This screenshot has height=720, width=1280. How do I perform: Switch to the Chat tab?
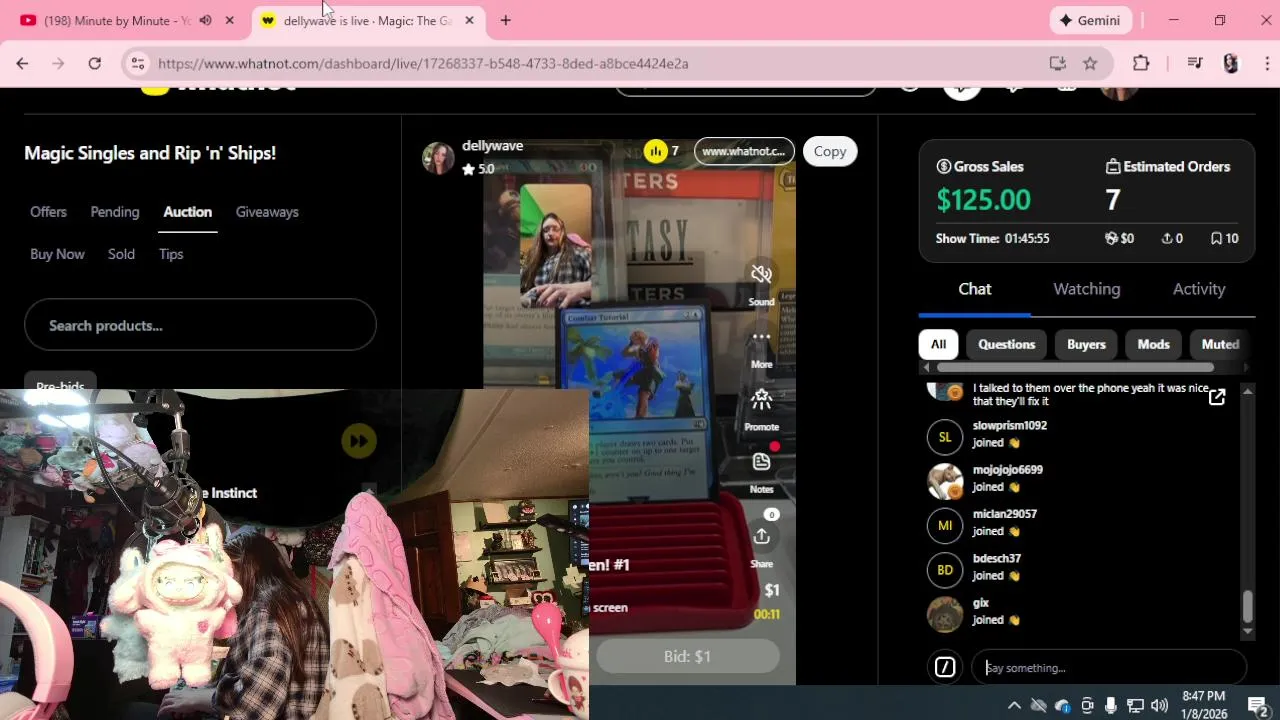(975, 289)
